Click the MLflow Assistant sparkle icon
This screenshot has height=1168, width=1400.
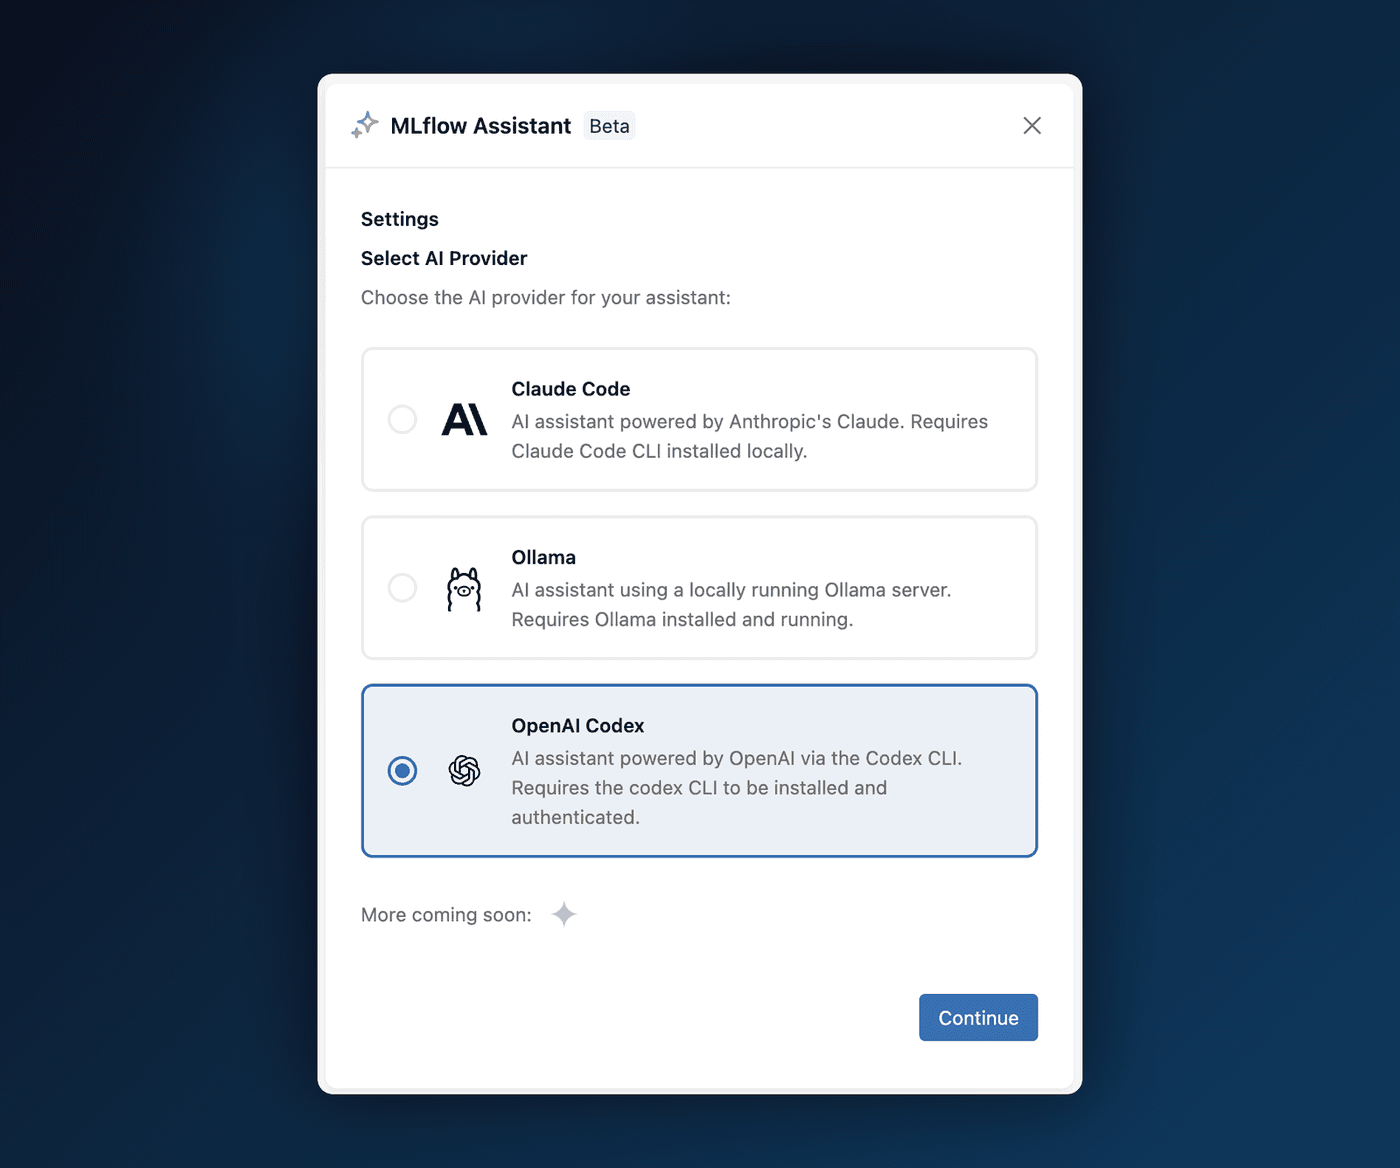pos(365,125)
